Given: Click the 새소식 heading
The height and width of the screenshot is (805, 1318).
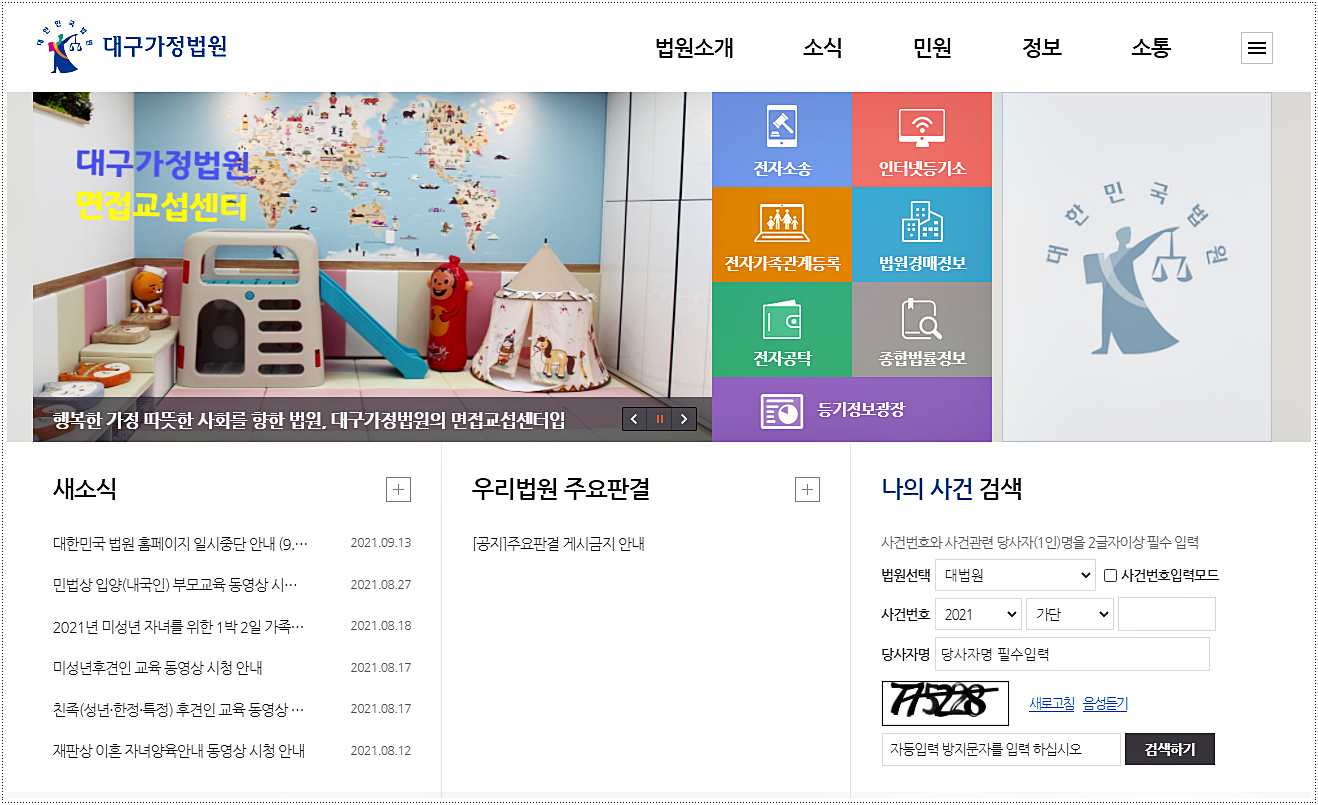Looking at the screenshot, I should click(85, 489).
